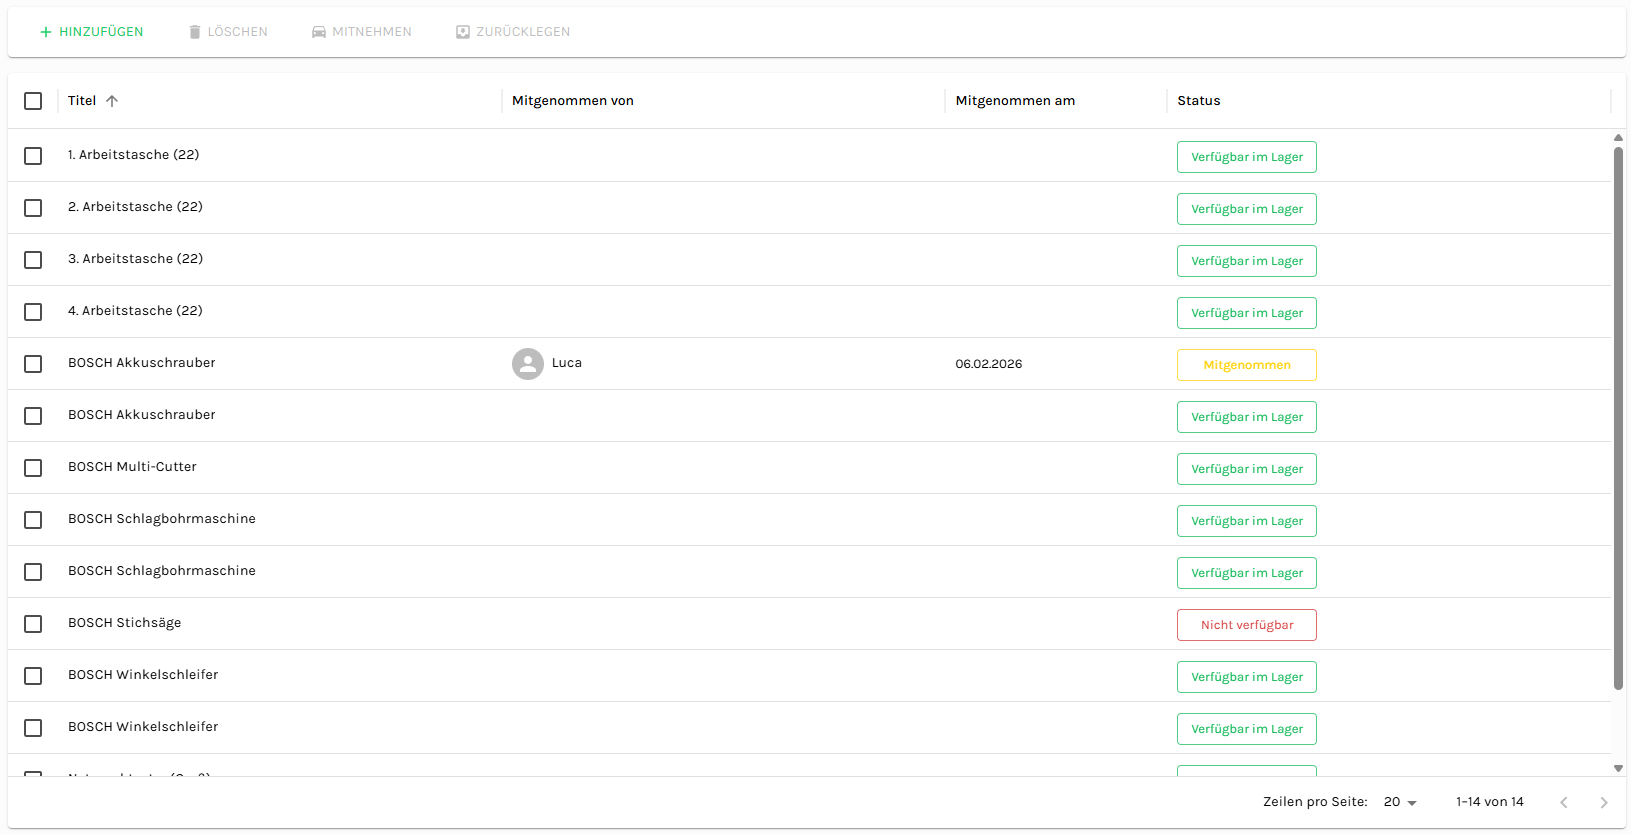Go to the previous page arrow
This screenshot has width=1631, height=835.
(1564, 802)
